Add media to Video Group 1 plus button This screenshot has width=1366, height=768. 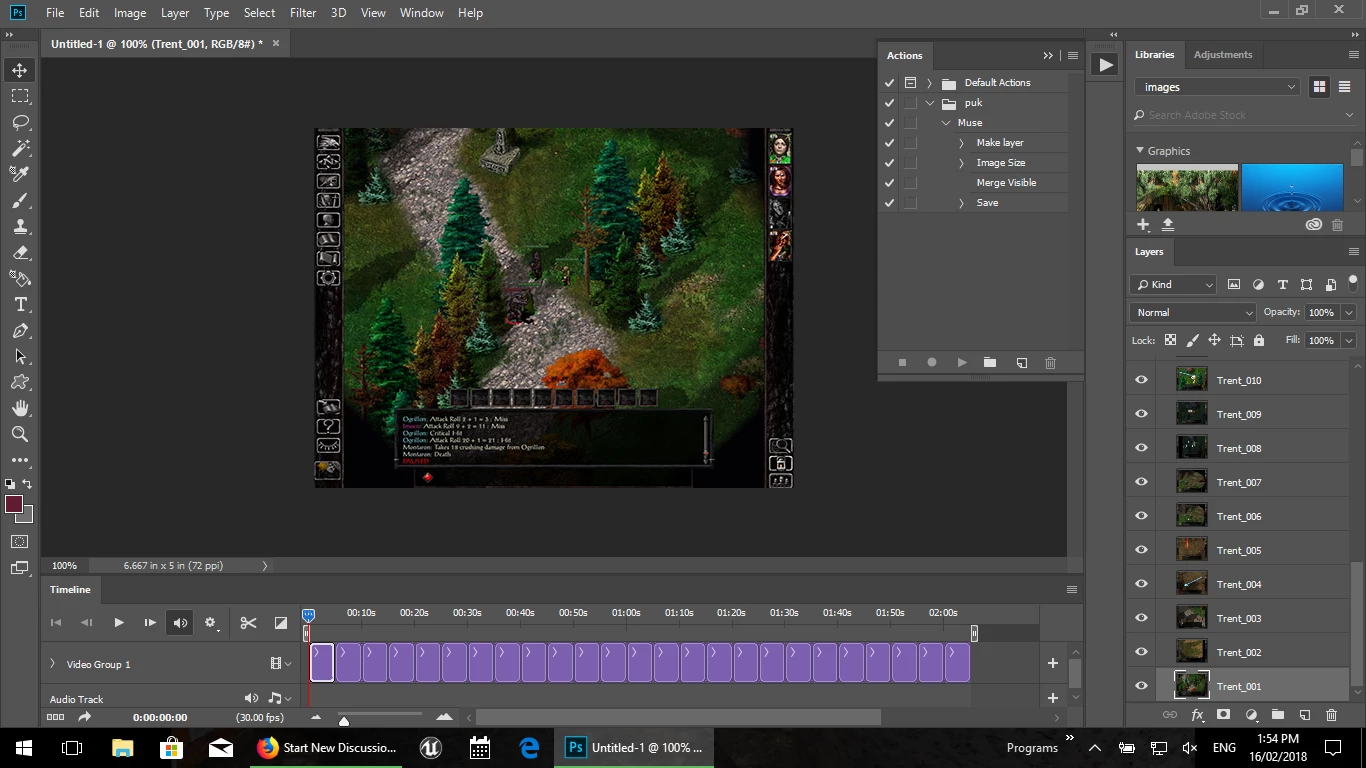coord(1052,663)
